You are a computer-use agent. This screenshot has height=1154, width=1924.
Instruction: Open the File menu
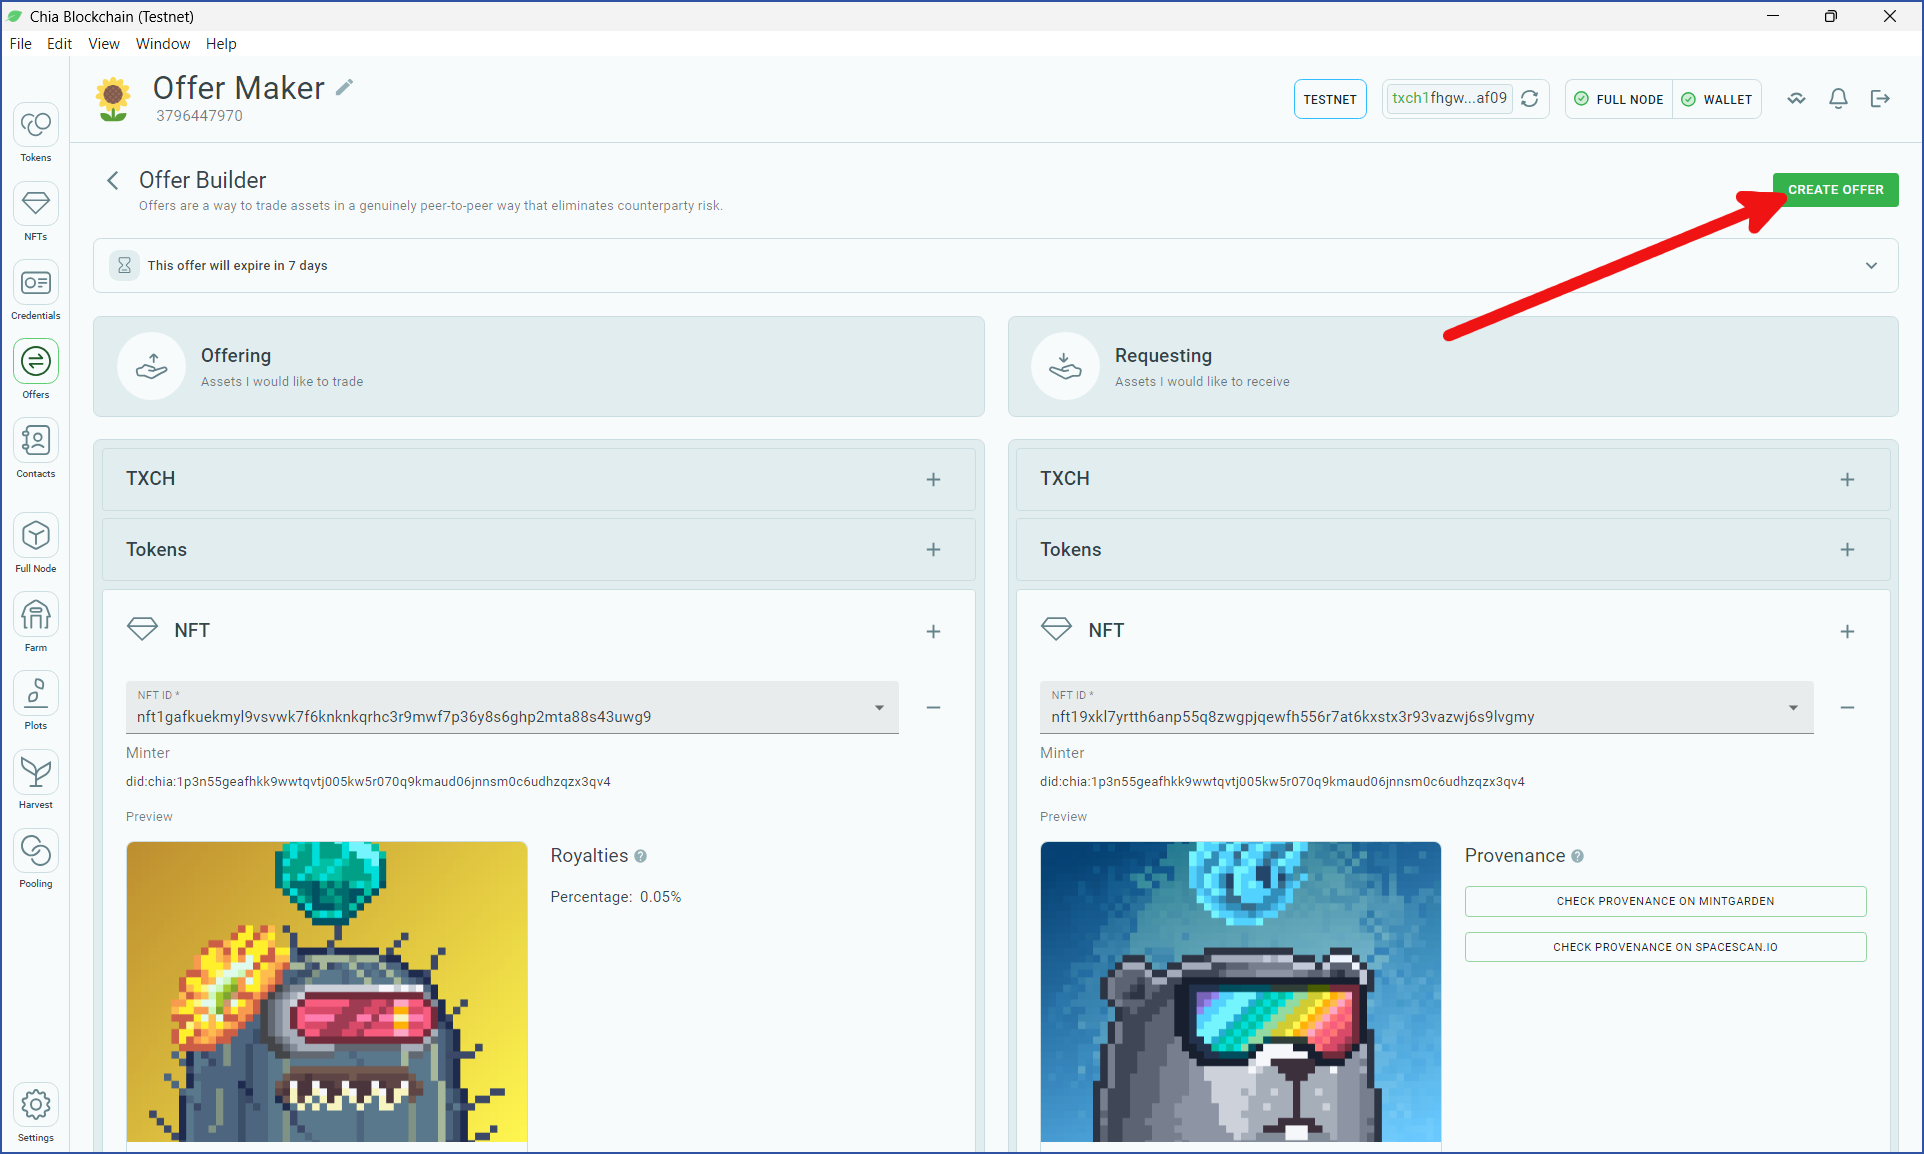[x=21, y=44]
